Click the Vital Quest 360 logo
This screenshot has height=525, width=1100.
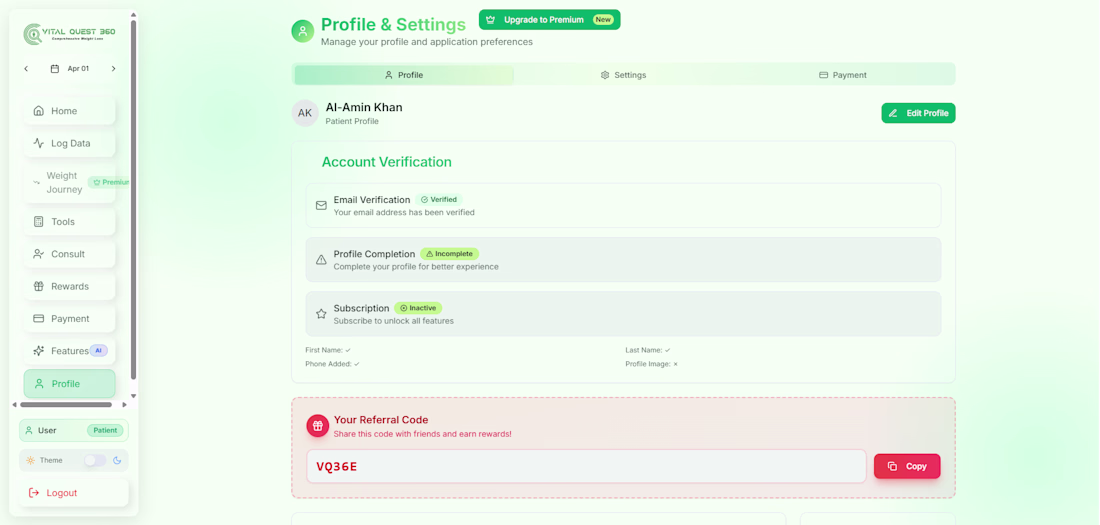[x=69, y=35]
